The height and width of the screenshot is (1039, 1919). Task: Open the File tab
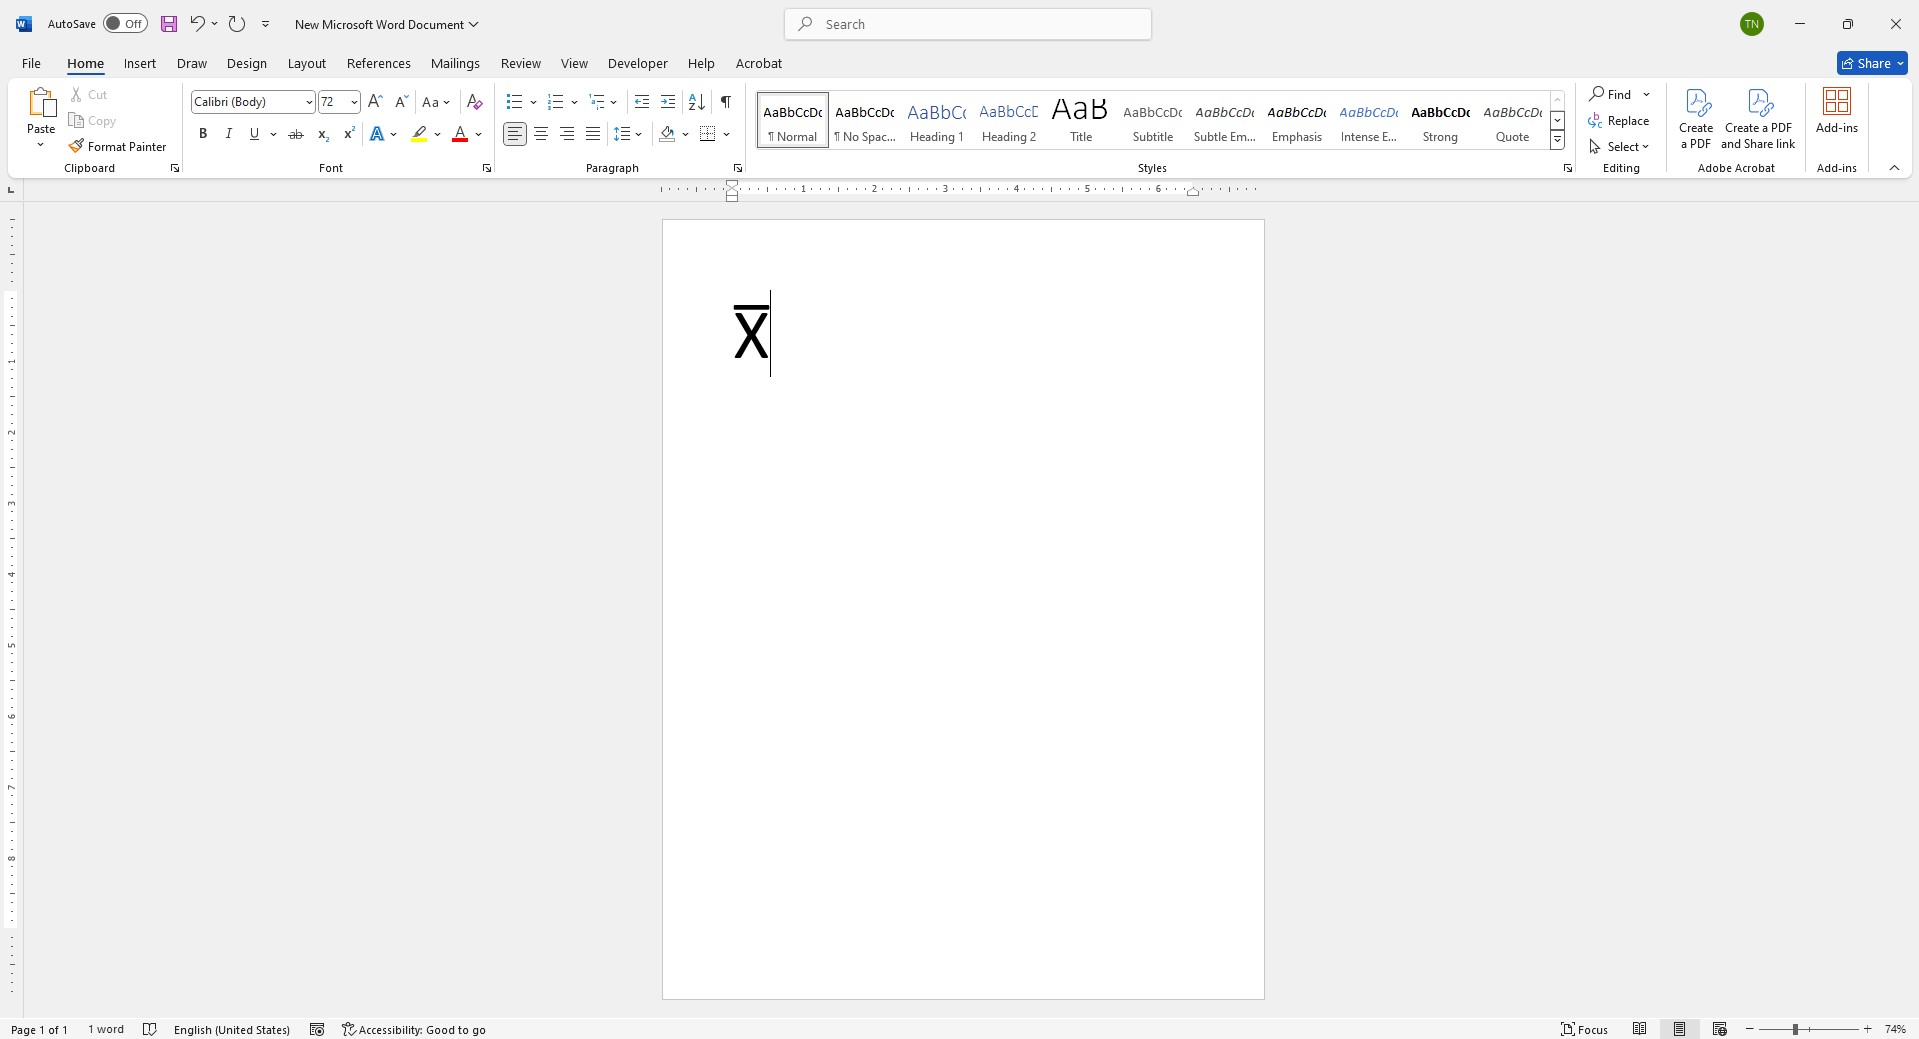pos(31,63)
